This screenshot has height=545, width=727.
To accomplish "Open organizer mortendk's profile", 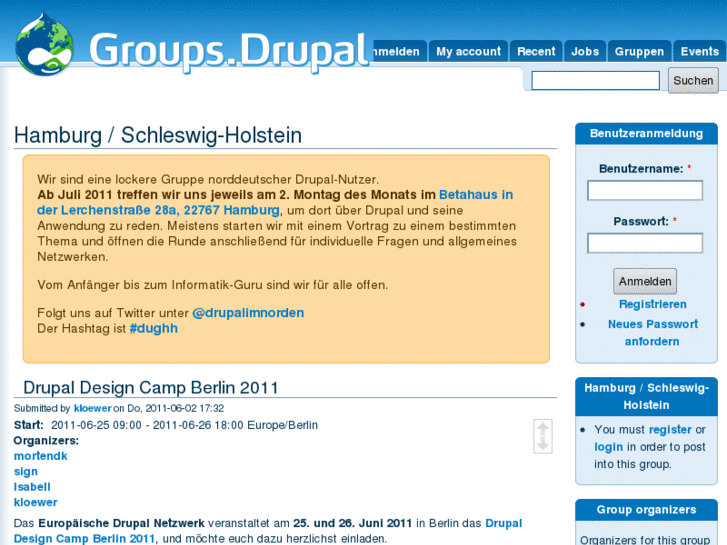I will coord(41,456).
